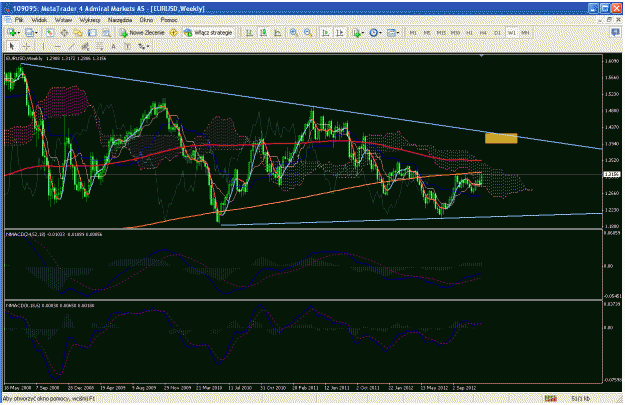625x405 pixels.
Task: Open the Narzędzia menu
Action: (x=120, y=20)
